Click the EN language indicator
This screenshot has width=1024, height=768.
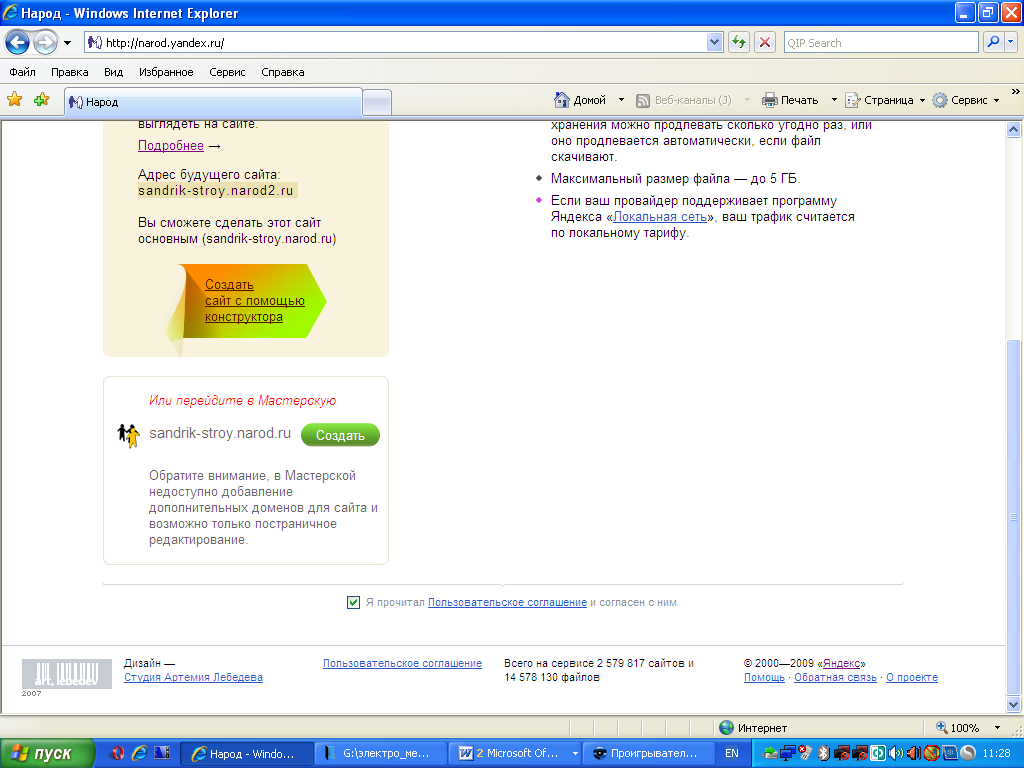point(731,753)
